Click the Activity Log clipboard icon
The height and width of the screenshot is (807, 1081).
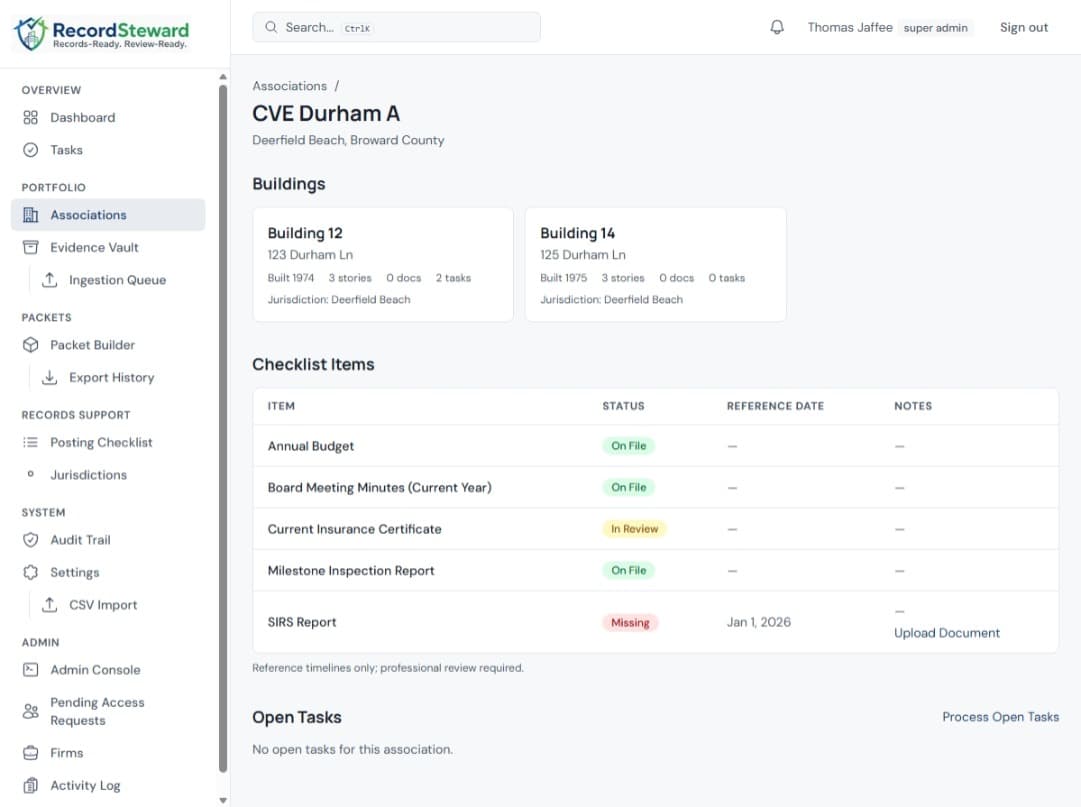[30, 786]
